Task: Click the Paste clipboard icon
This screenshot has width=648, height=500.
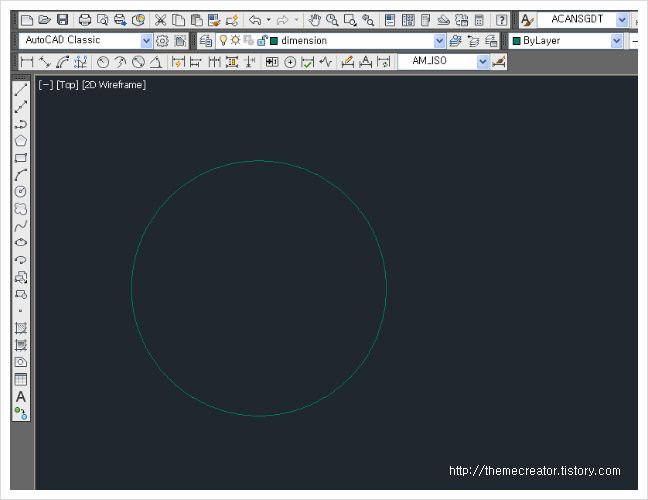Action: pos(196,20)
